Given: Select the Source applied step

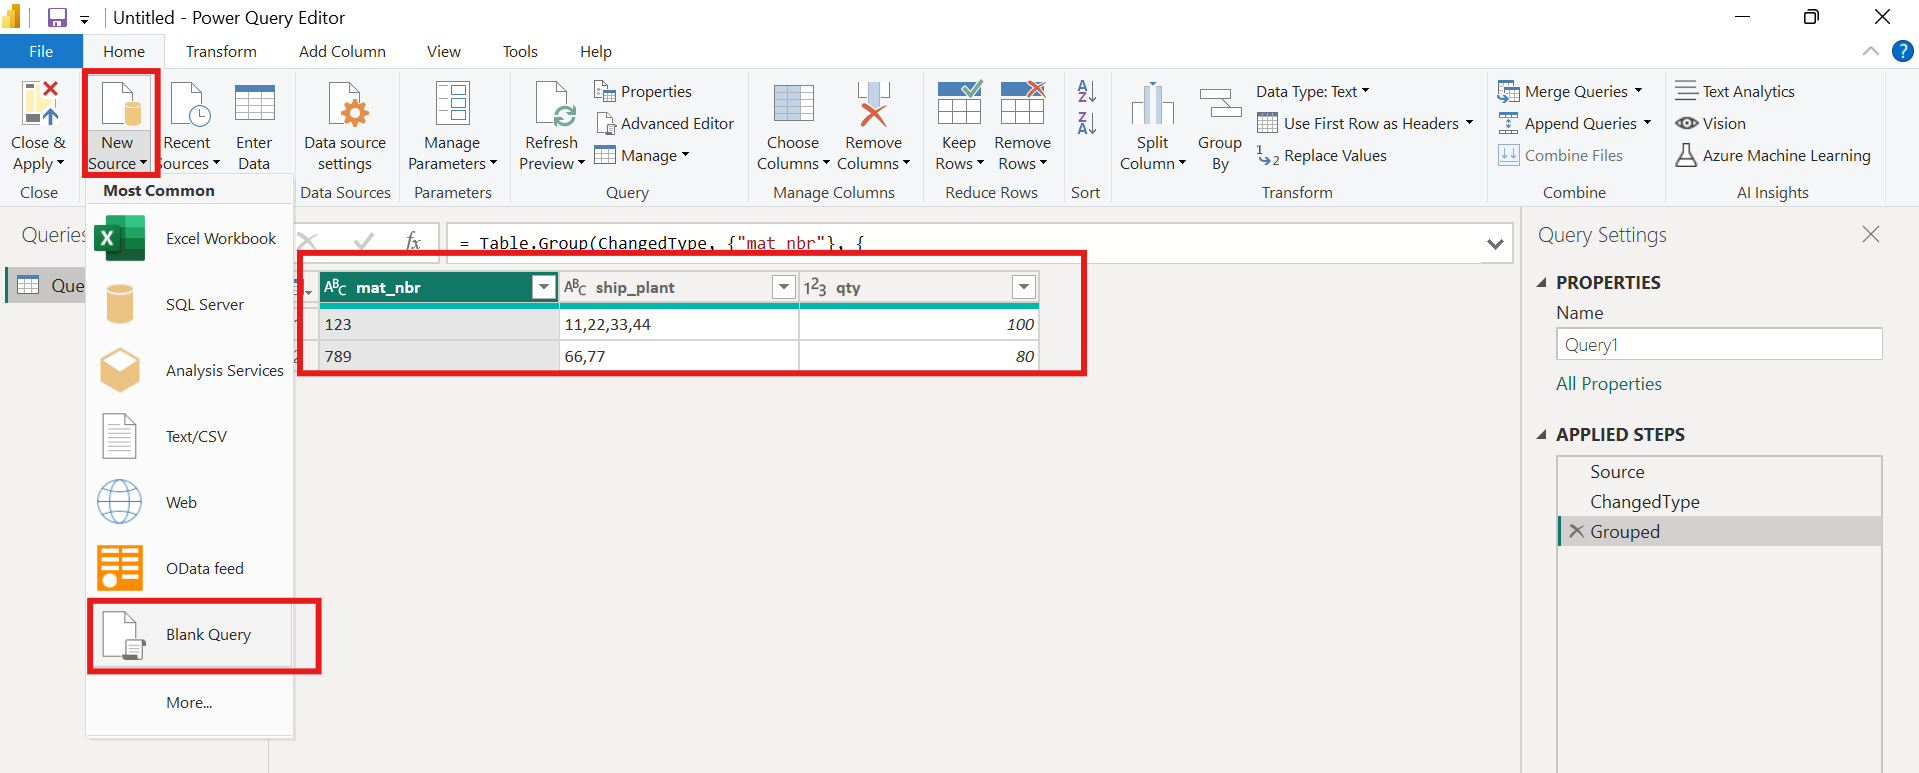Looking at the screenshot, I should 1720,472.
